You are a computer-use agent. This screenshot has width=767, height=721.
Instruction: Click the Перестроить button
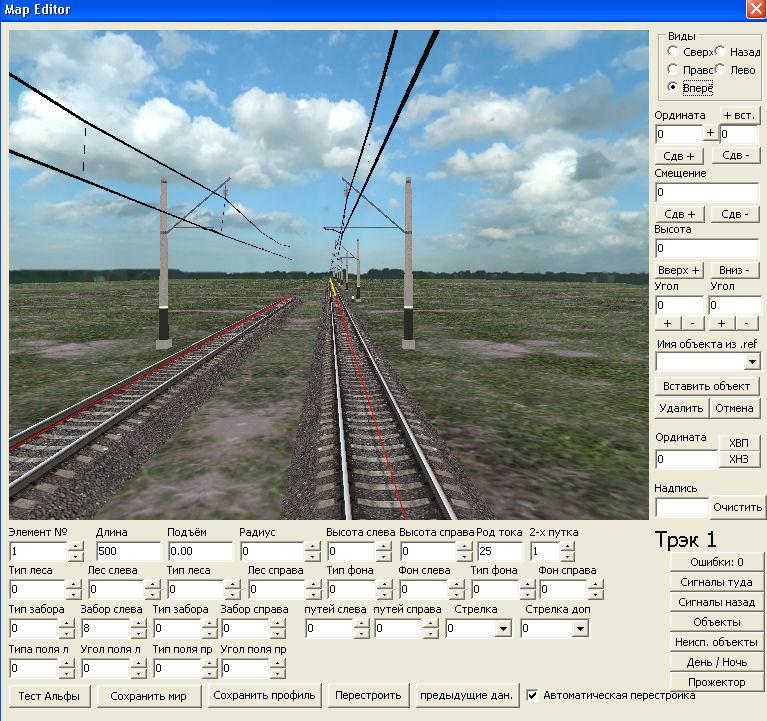369,695
